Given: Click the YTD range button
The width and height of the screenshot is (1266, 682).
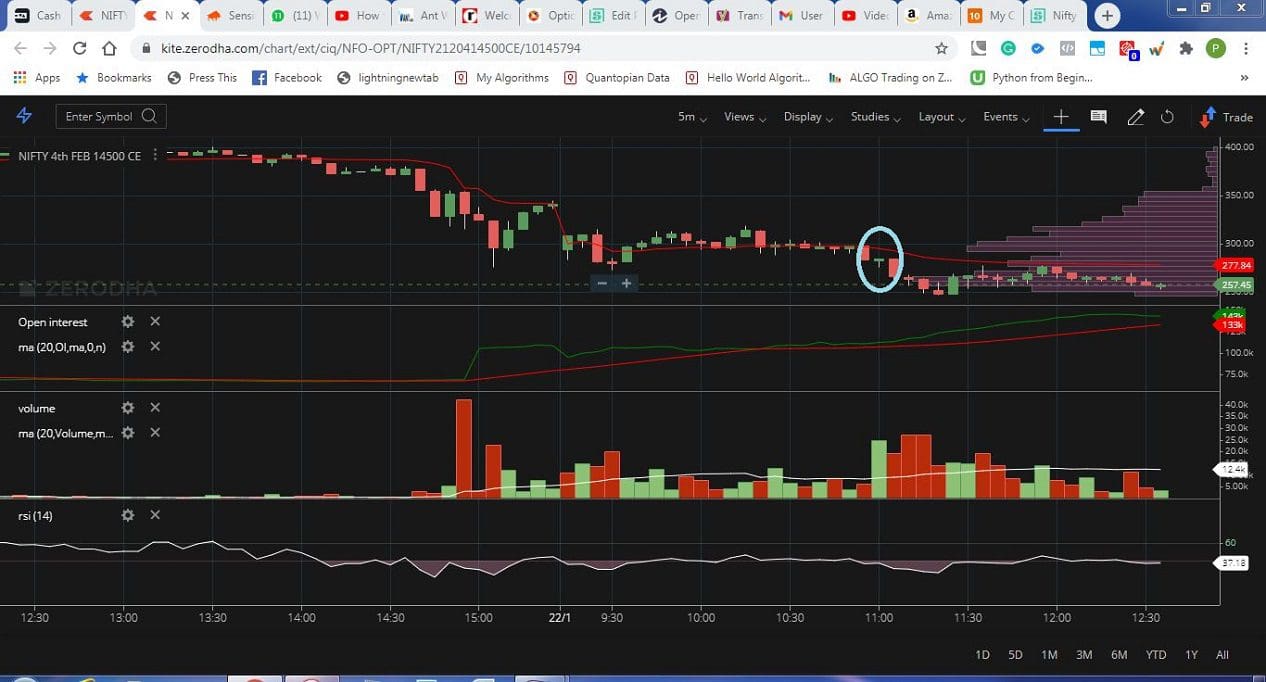Looking at the screenshot, I should click(1155, 654).
